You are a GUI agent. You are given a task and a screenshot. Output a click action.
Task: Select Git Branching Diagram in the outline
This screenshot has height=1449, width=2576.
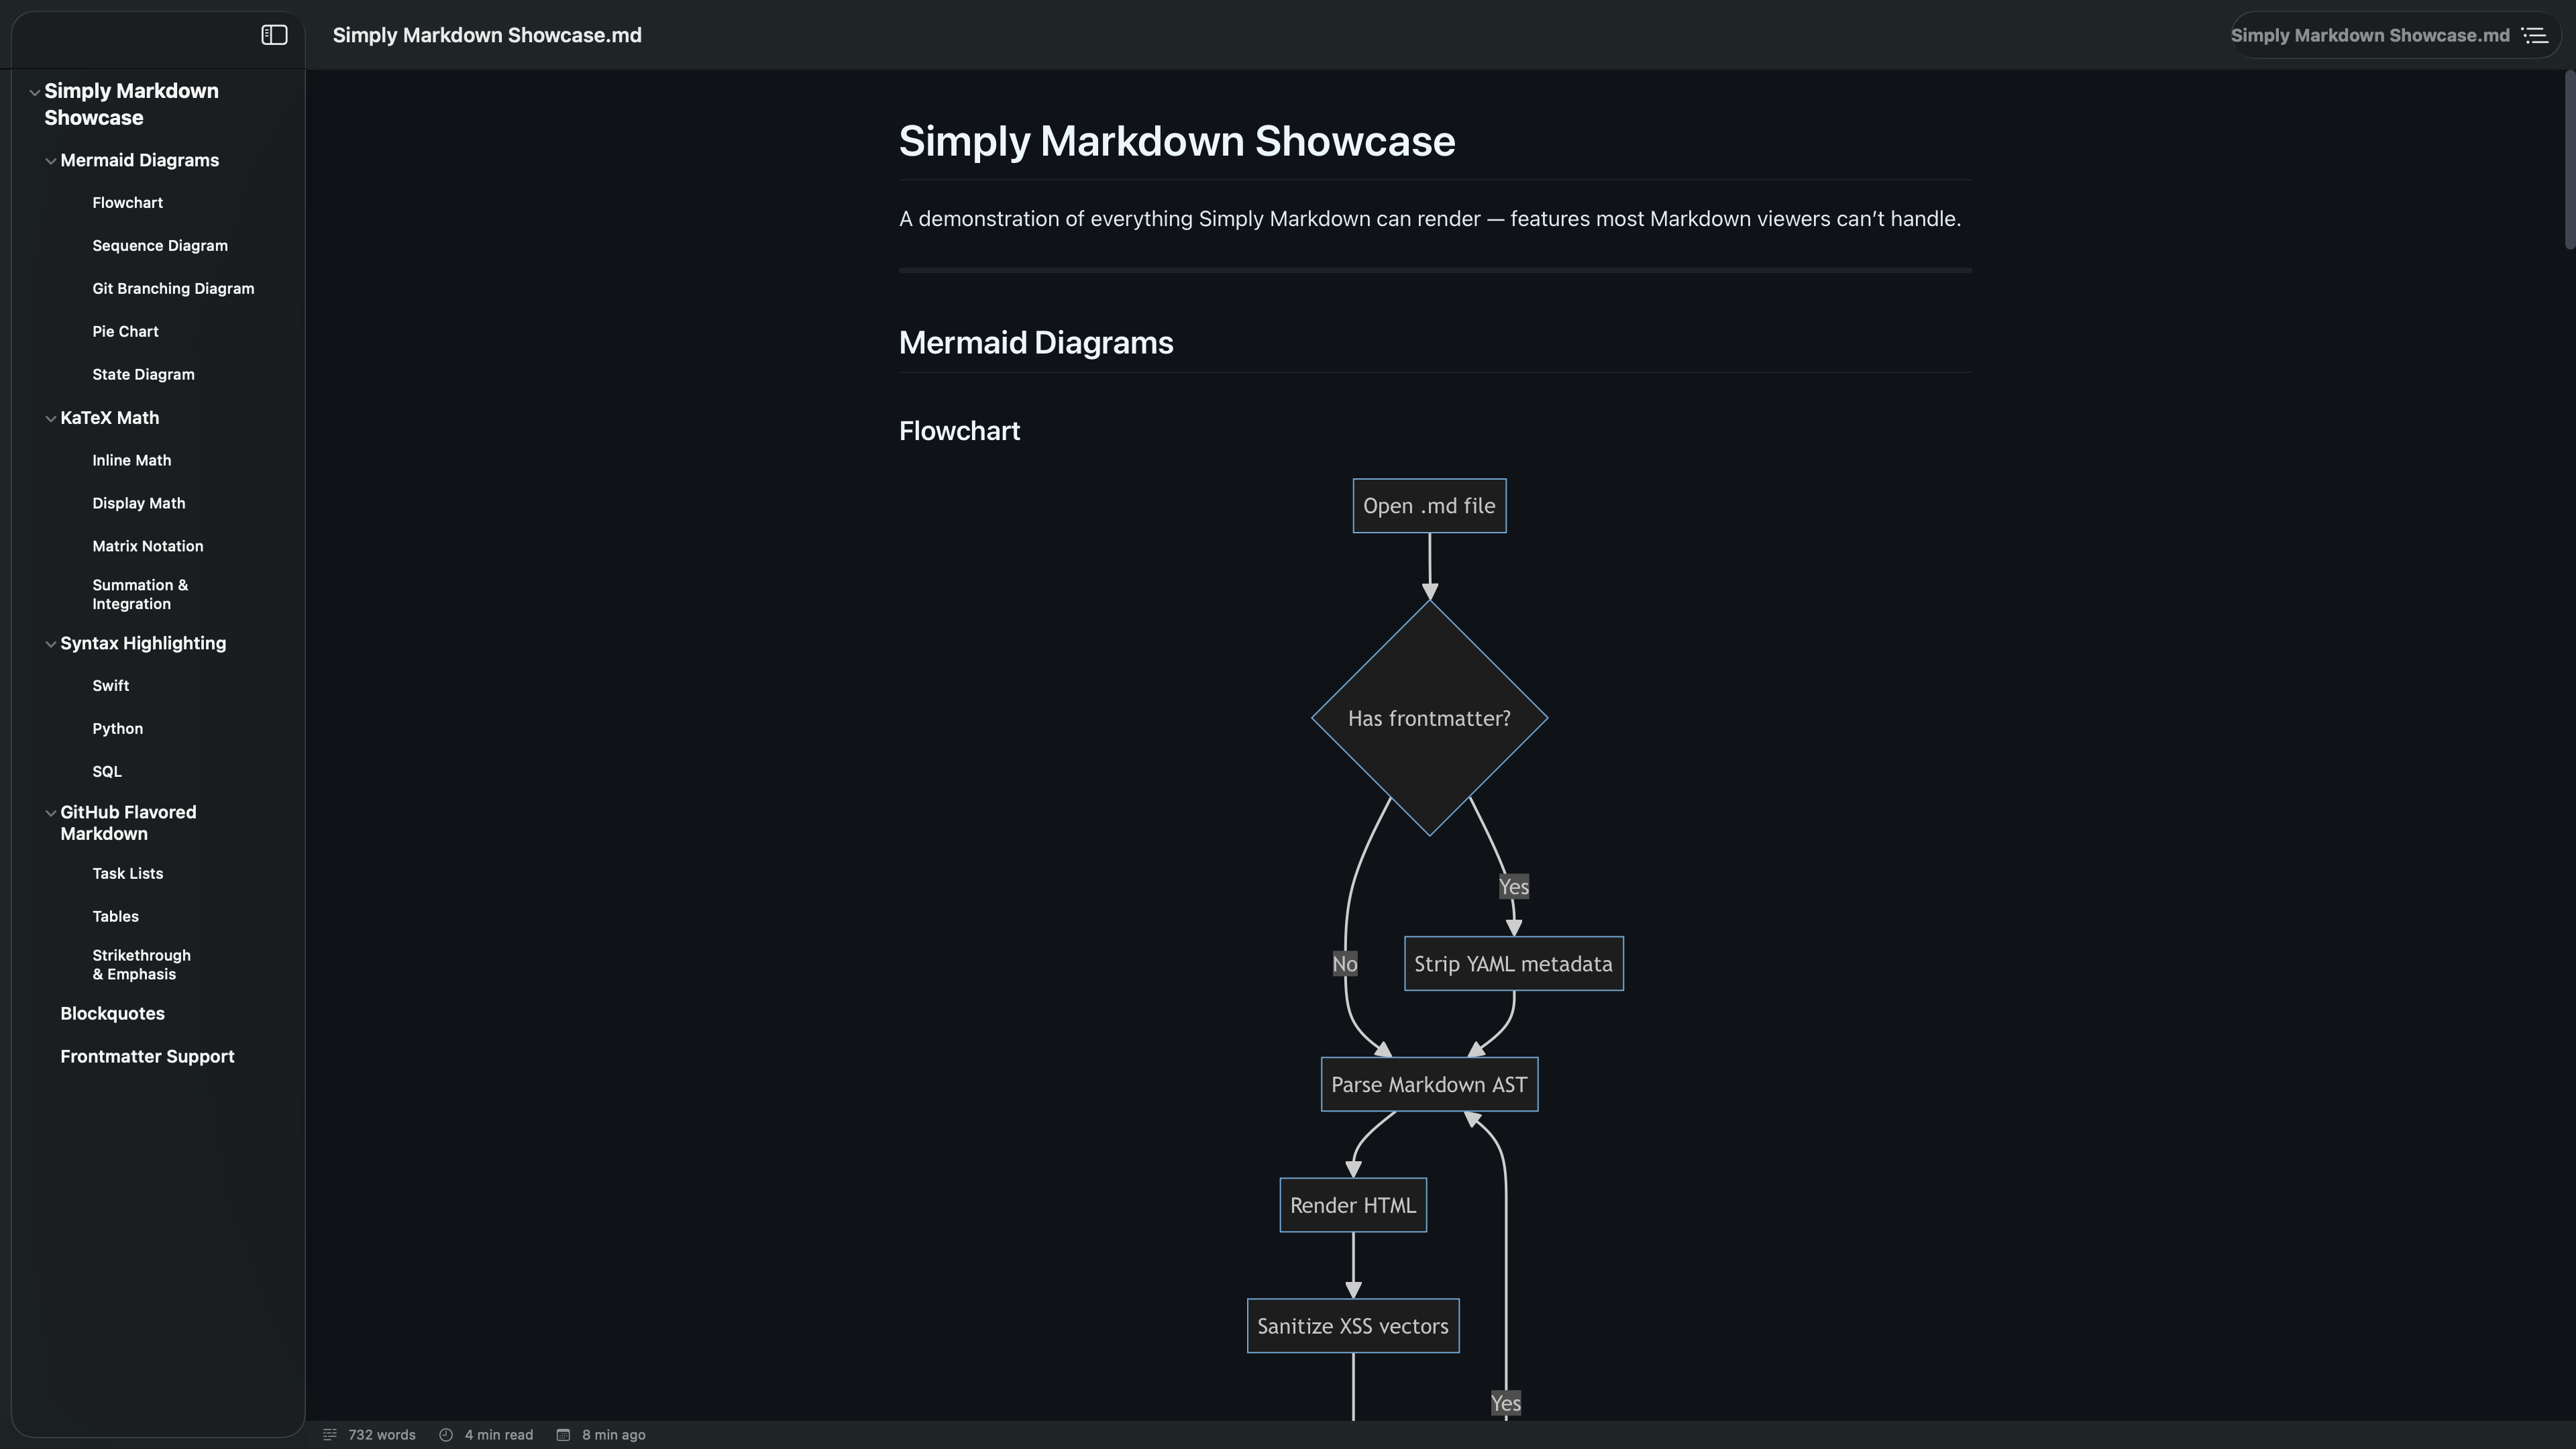point(173,288)
